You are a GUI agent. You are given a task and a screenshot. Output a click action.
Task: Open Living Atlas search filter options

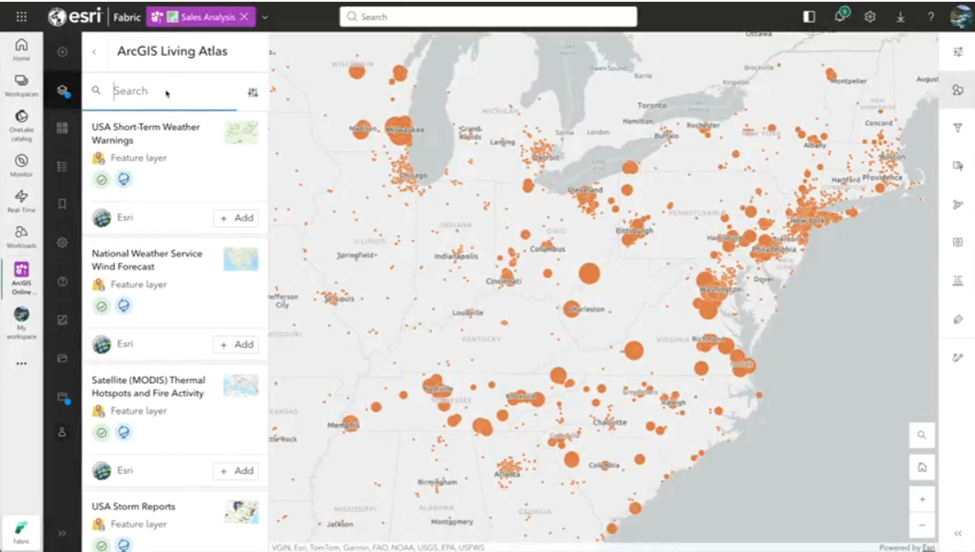click(252, 92)
